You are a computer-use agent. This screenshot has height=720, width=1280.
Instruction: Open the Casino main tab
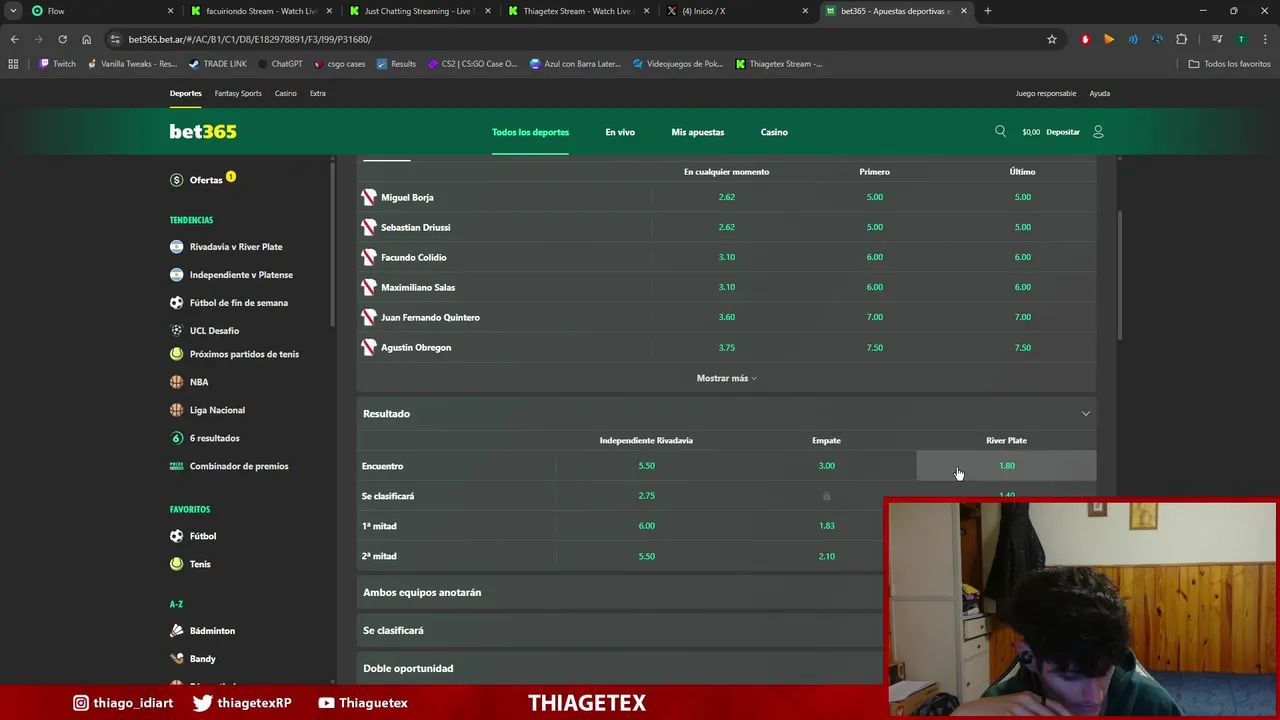(774, 132)
